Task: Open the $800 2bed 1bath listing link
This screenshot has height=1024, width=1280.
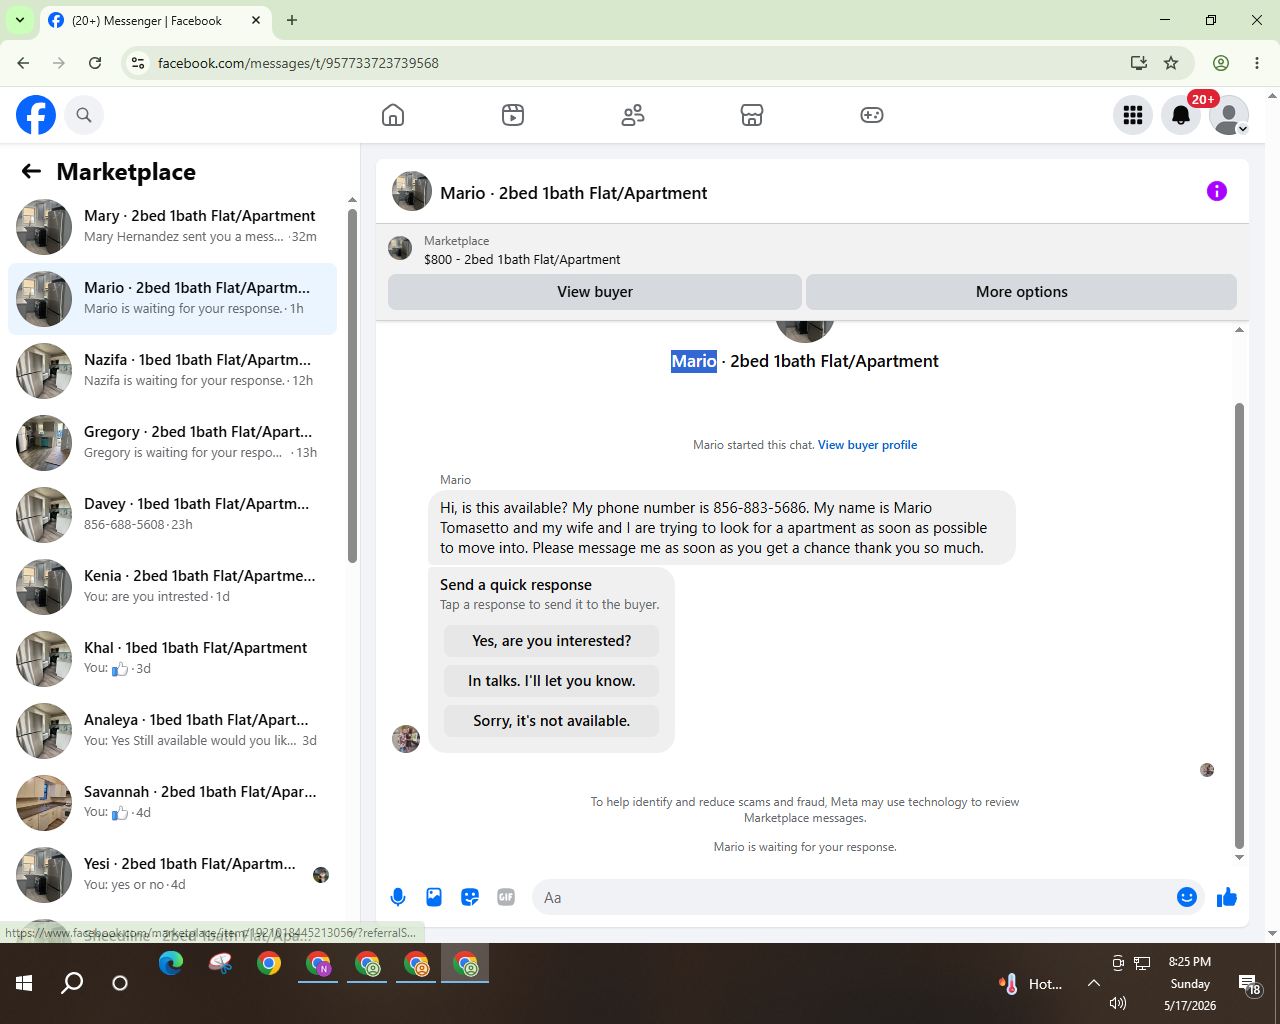Action: 522,259
